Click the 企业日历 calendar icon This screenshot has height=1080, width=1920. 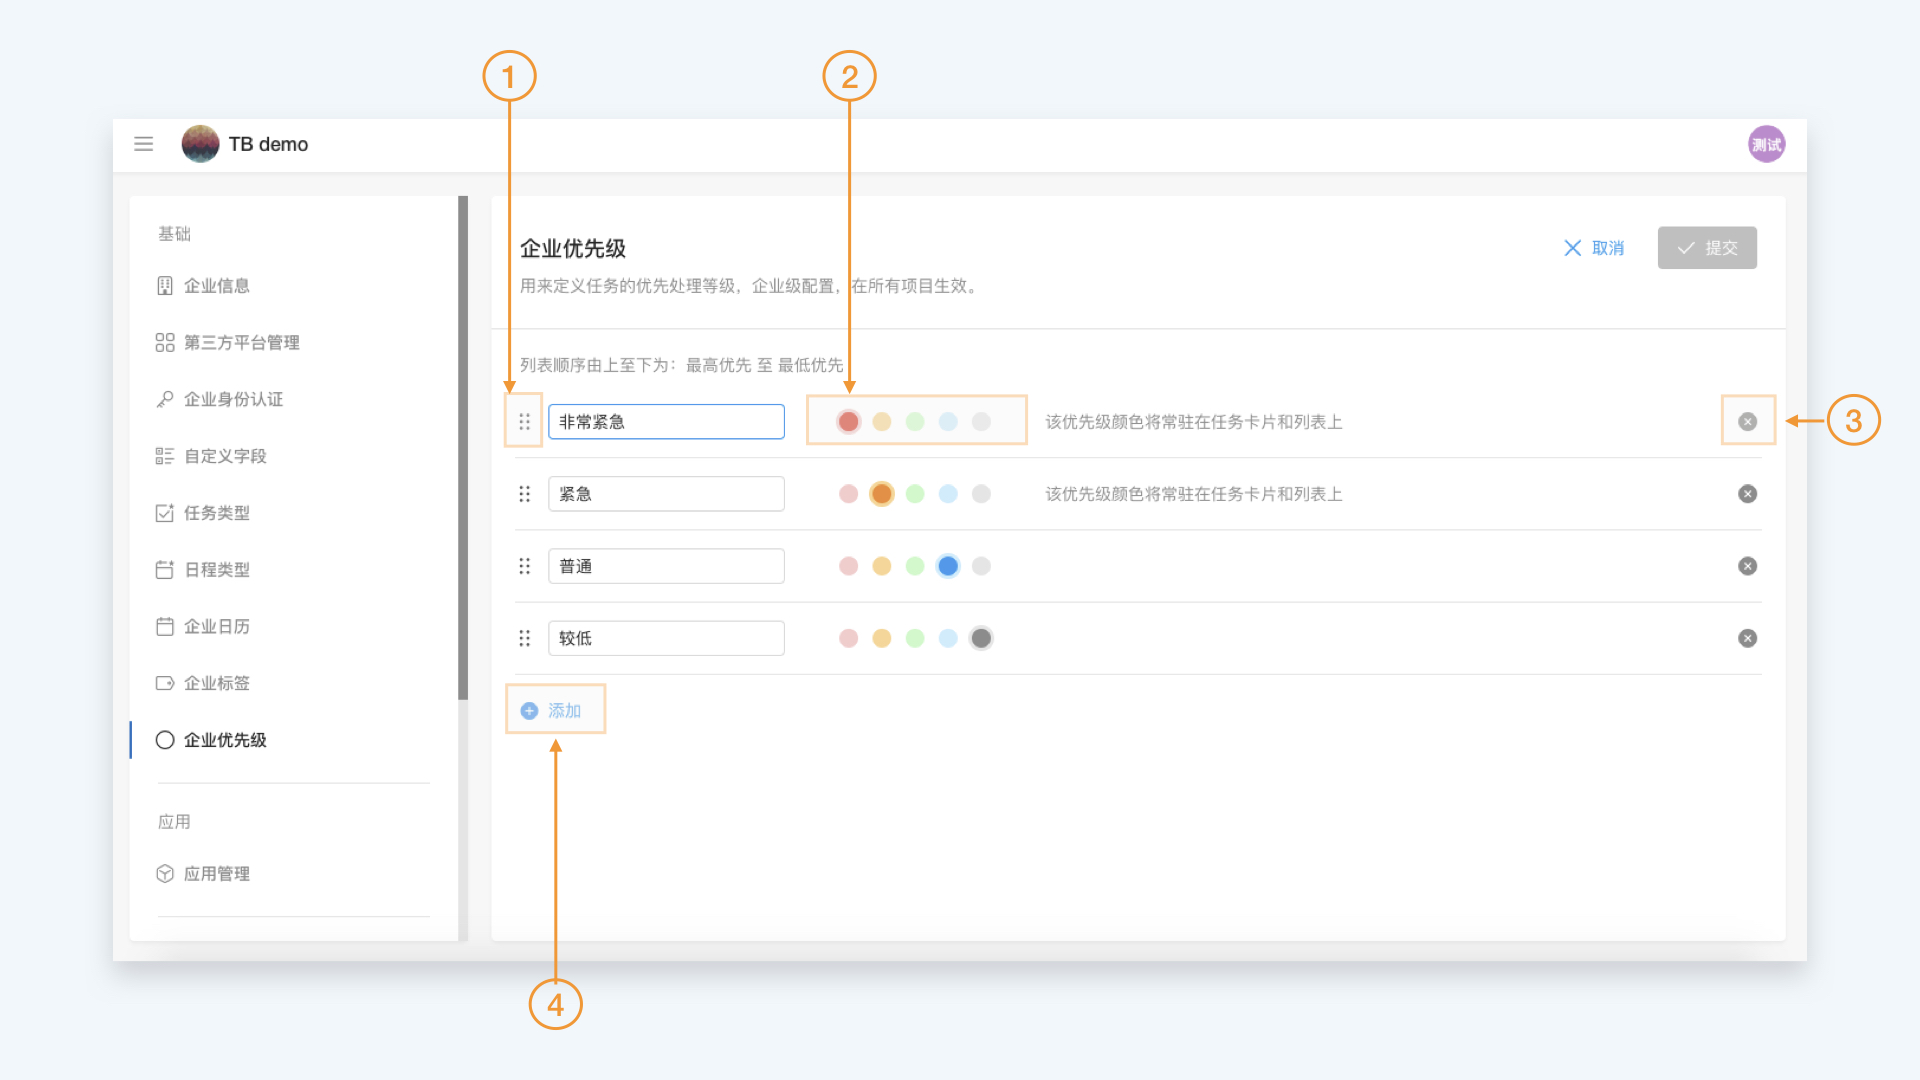point(165,627)
